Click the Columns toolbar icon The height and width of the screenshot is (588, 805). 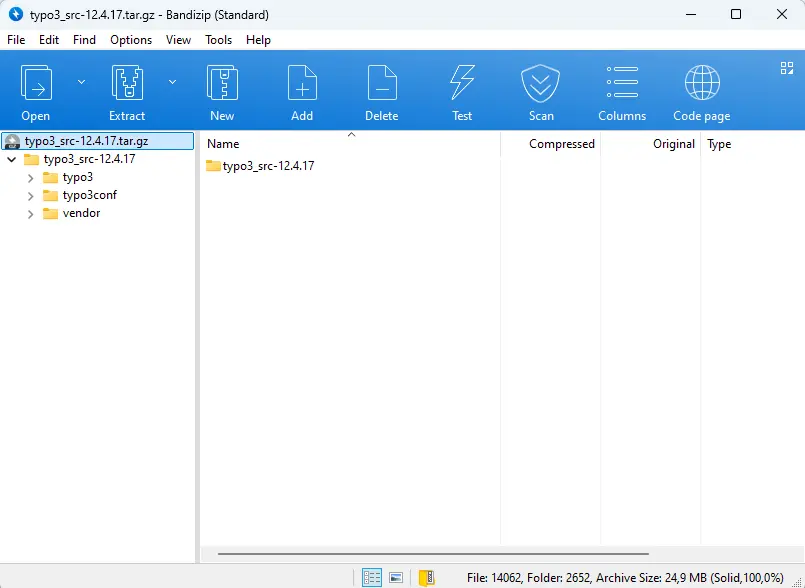621,90
